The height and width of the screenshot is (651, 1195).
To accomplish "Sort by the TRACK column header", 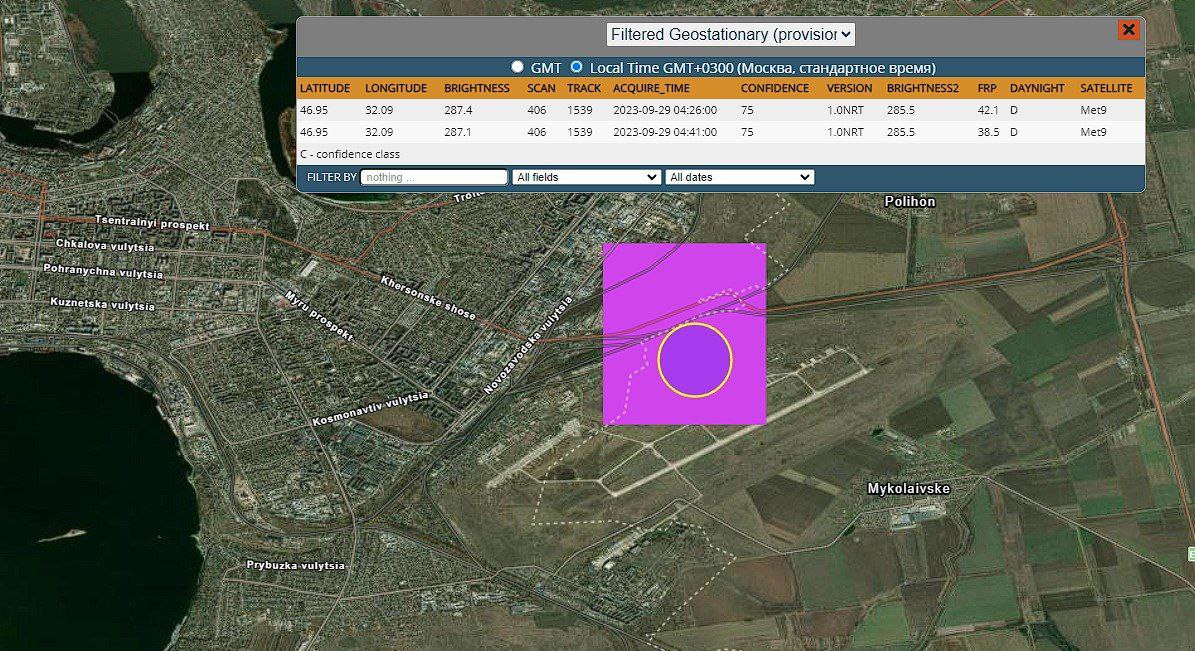I will click(x=584, y=88).
